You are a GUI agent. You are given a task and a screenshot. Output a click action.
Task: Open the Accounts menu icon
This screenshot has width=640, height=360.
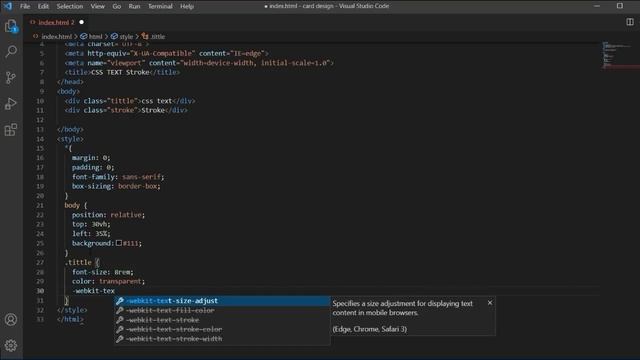pyautogui.click(x=11, y=319)
